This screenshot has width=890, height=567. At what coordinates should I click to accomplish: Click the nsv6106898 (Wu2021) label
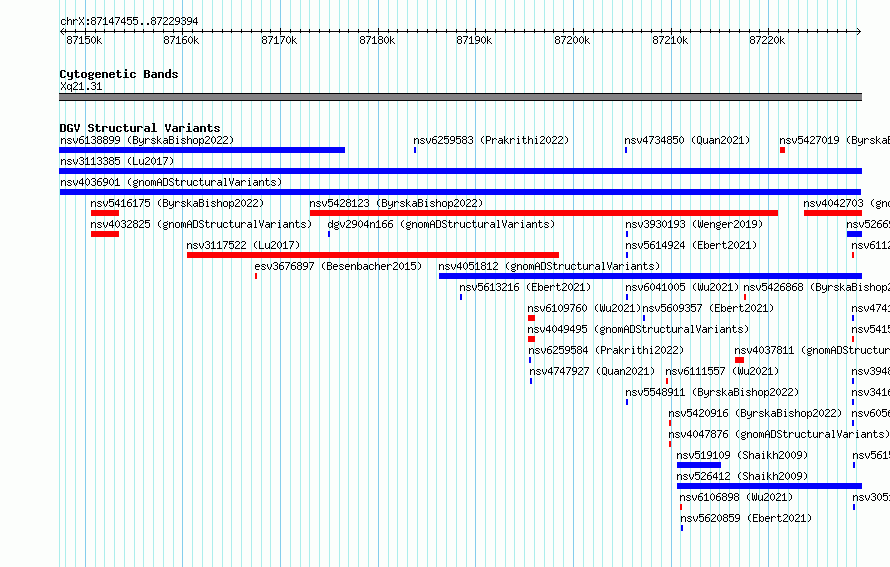736,497
